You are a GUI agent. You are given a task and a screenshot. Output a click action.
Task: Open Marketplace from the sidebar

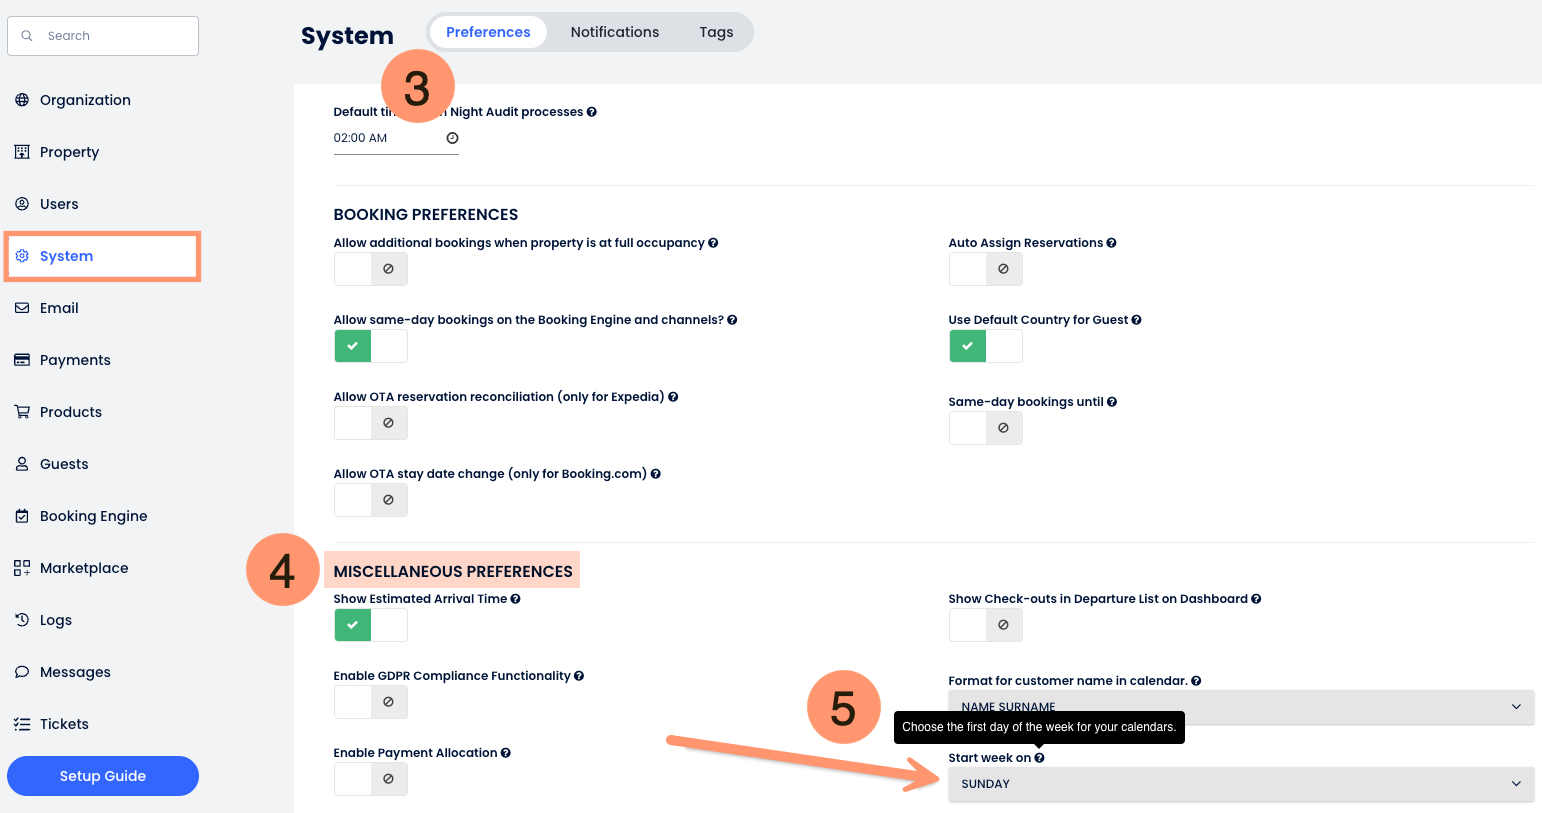point(84,568)
